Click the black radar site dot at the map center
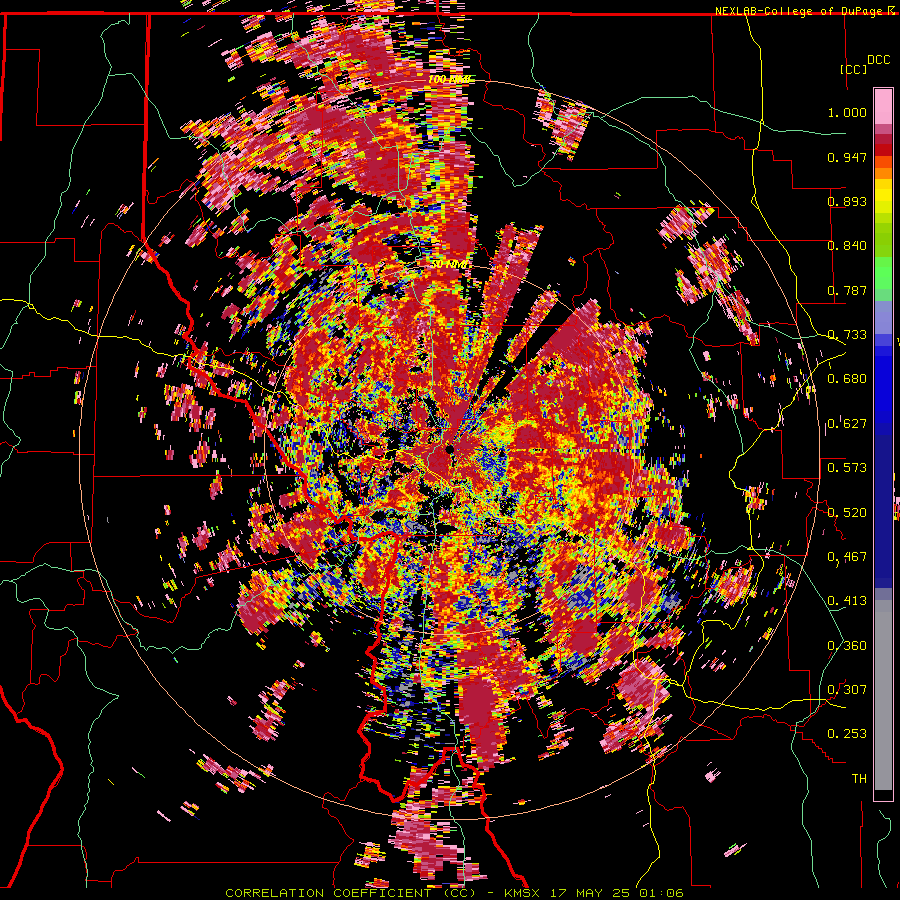The width and height of the screenshot is (900, 900). coord(451,449)
